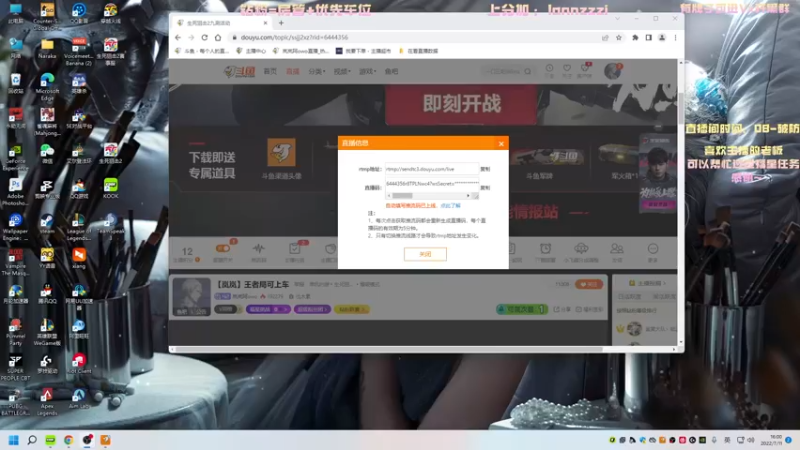Click the Douyu 直播 nav item

(x=292, y=71)
